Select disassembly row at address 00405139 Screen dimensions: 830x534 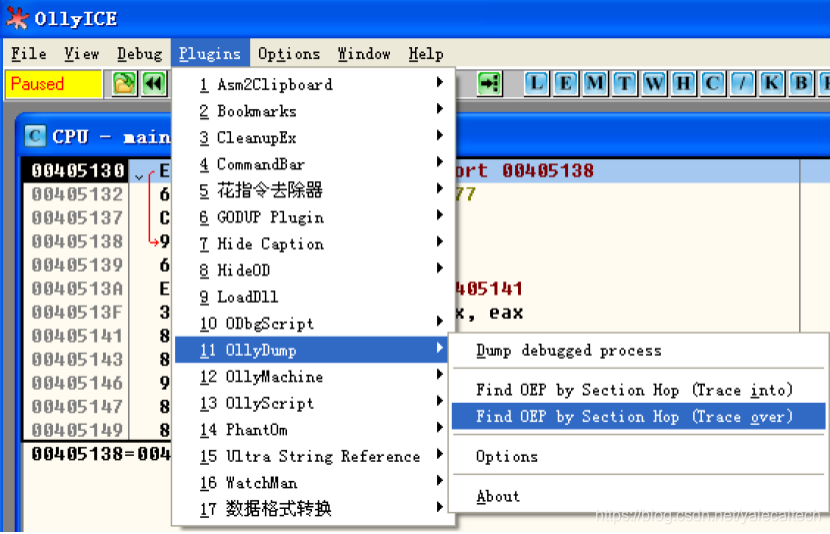coord(78,265)
